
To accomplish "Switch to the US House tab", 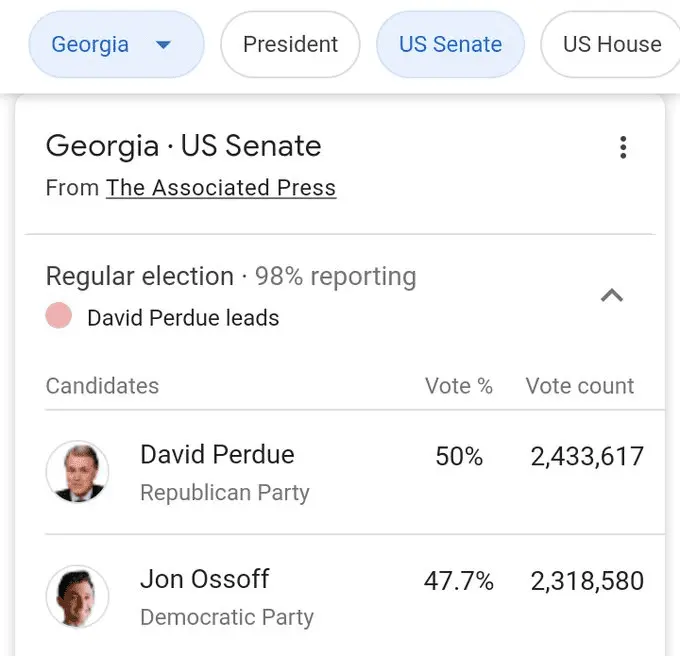I will [x=611, y=45].
